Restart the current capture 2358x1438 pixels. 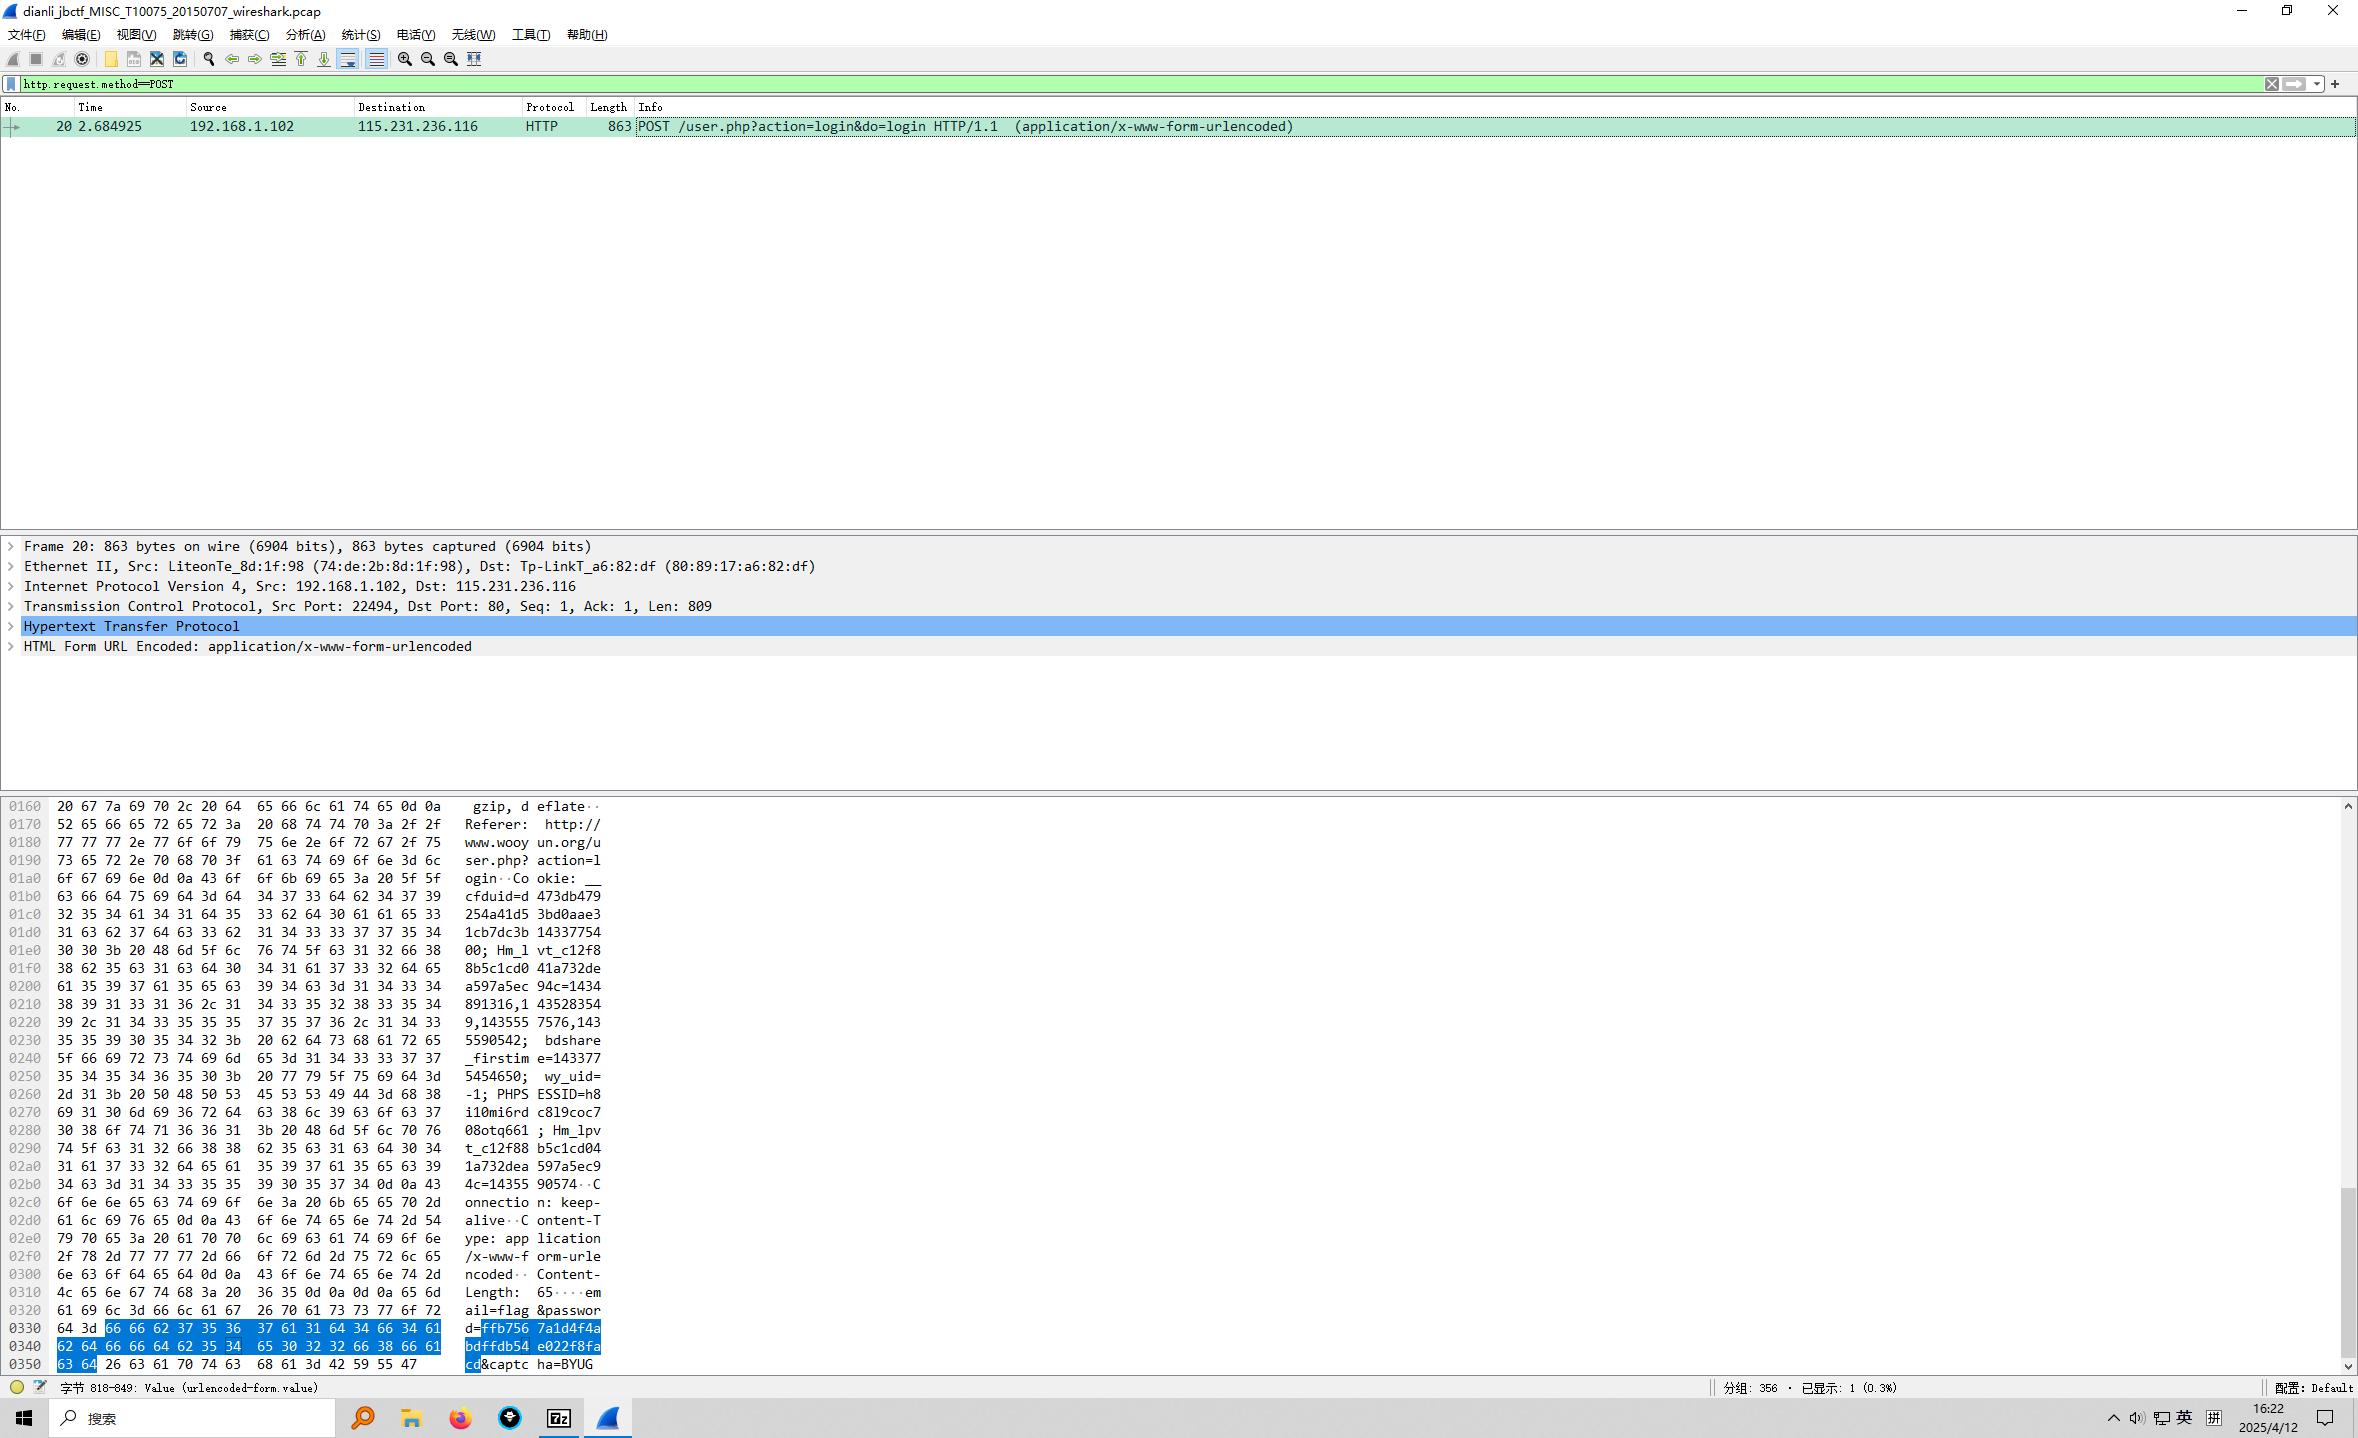[58, 59]
